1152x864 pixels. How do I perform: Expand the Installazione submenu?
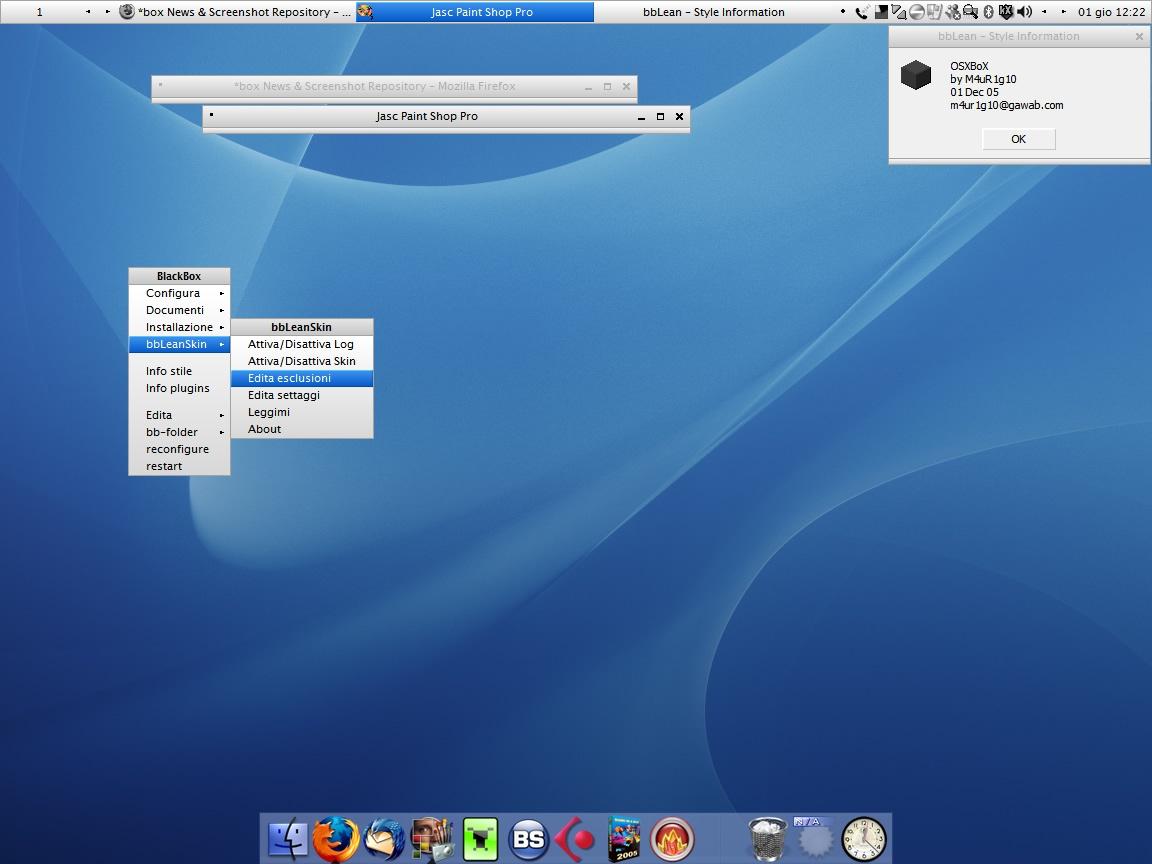pos(179,327)
